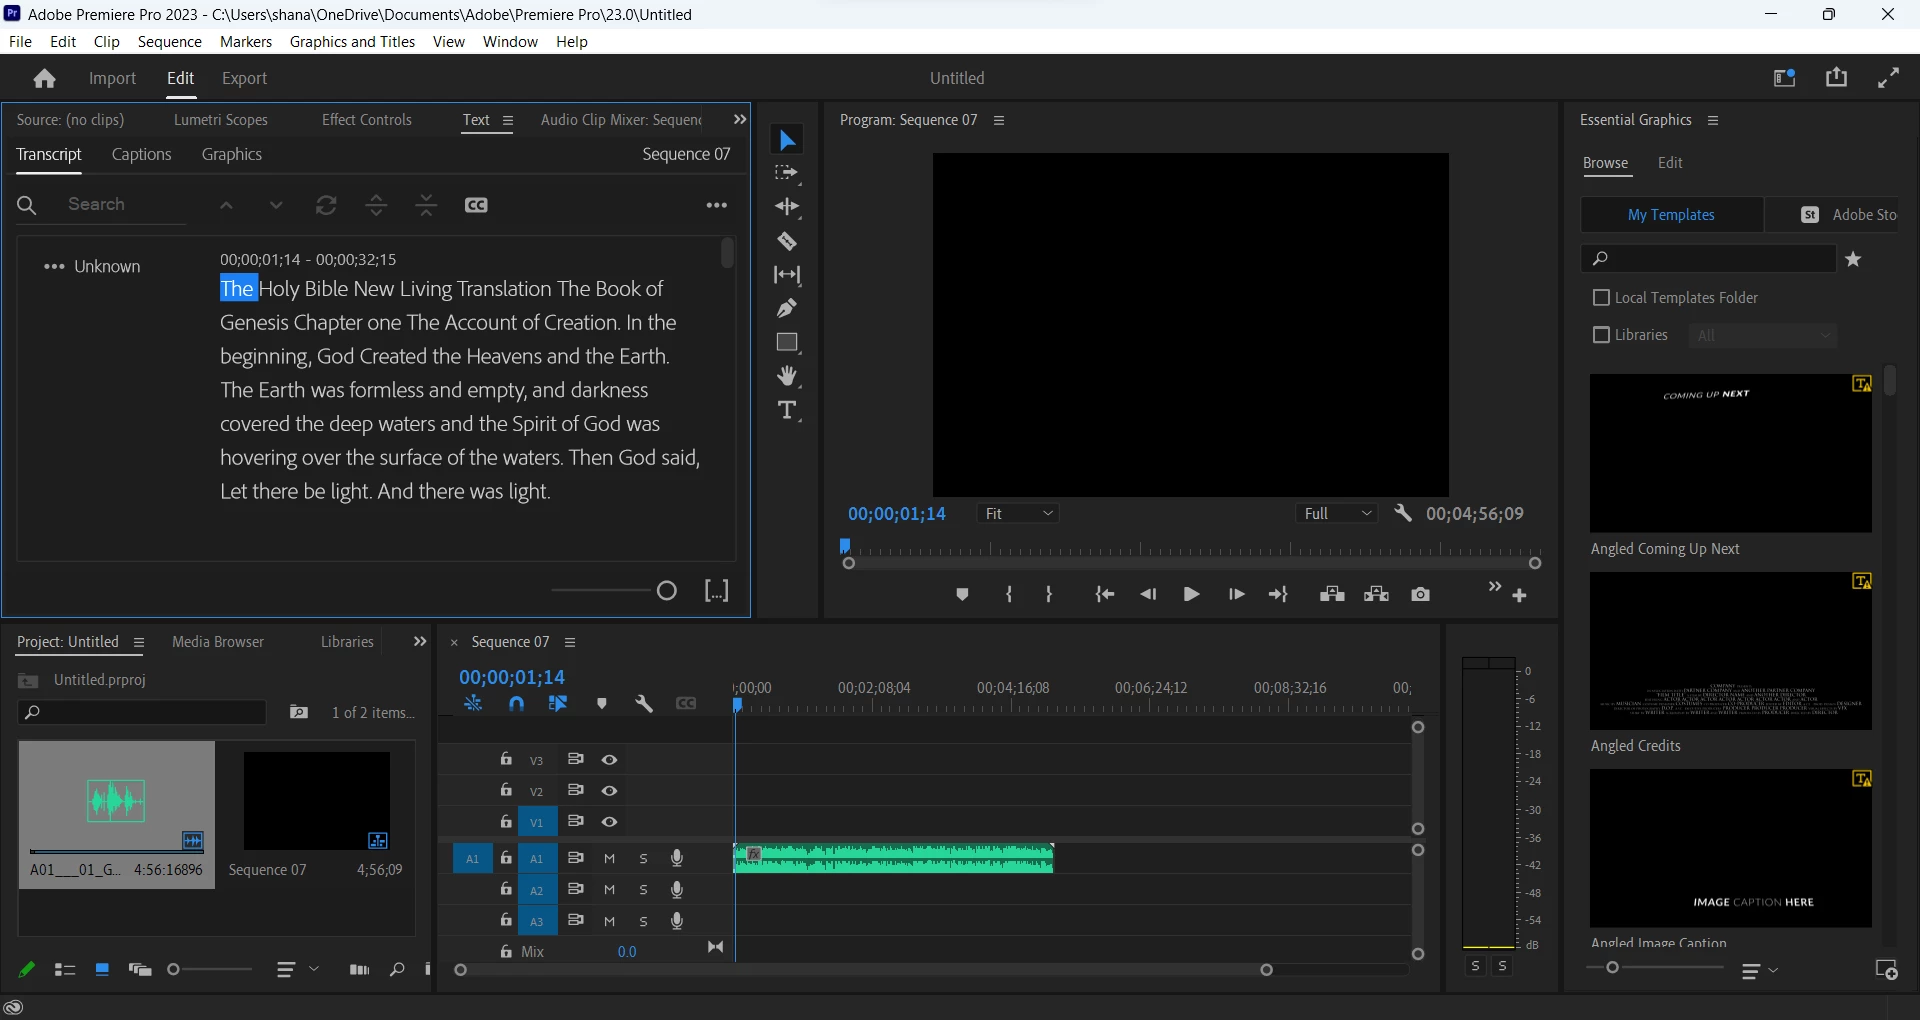Screen dimensions: 1920x1020
Task: Open the Libraries All dropdown
Action: pyautogui.click(x=1762, y=335)
